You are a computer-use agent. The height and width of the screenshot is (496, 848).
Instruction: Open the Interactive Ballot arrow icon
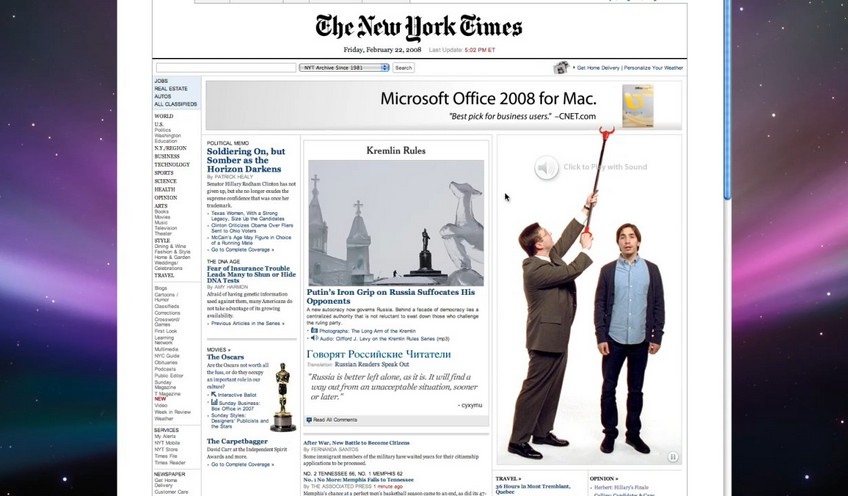(214, 394)
